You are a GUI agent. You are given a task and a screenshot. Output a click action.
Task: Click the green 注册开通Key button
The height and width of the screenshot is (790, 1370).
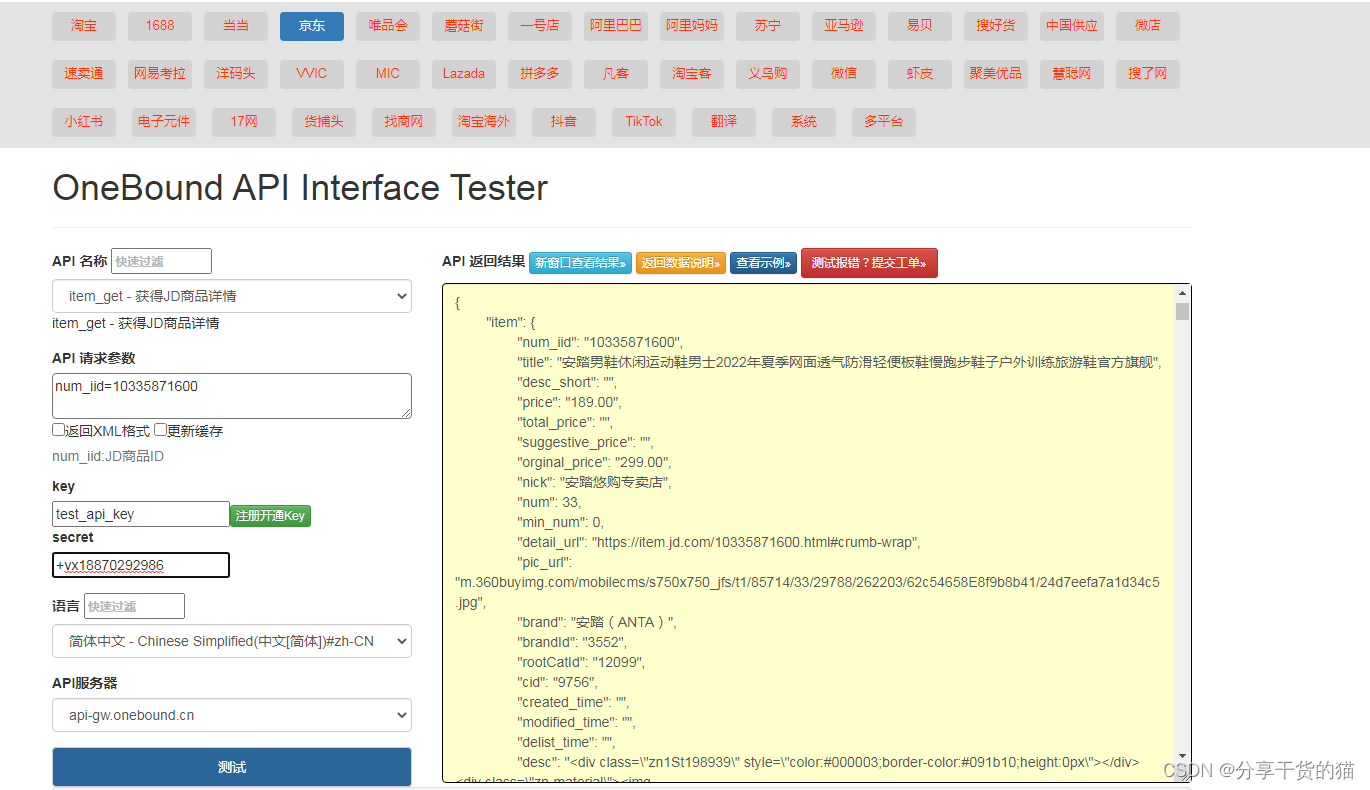coord(271,516)
